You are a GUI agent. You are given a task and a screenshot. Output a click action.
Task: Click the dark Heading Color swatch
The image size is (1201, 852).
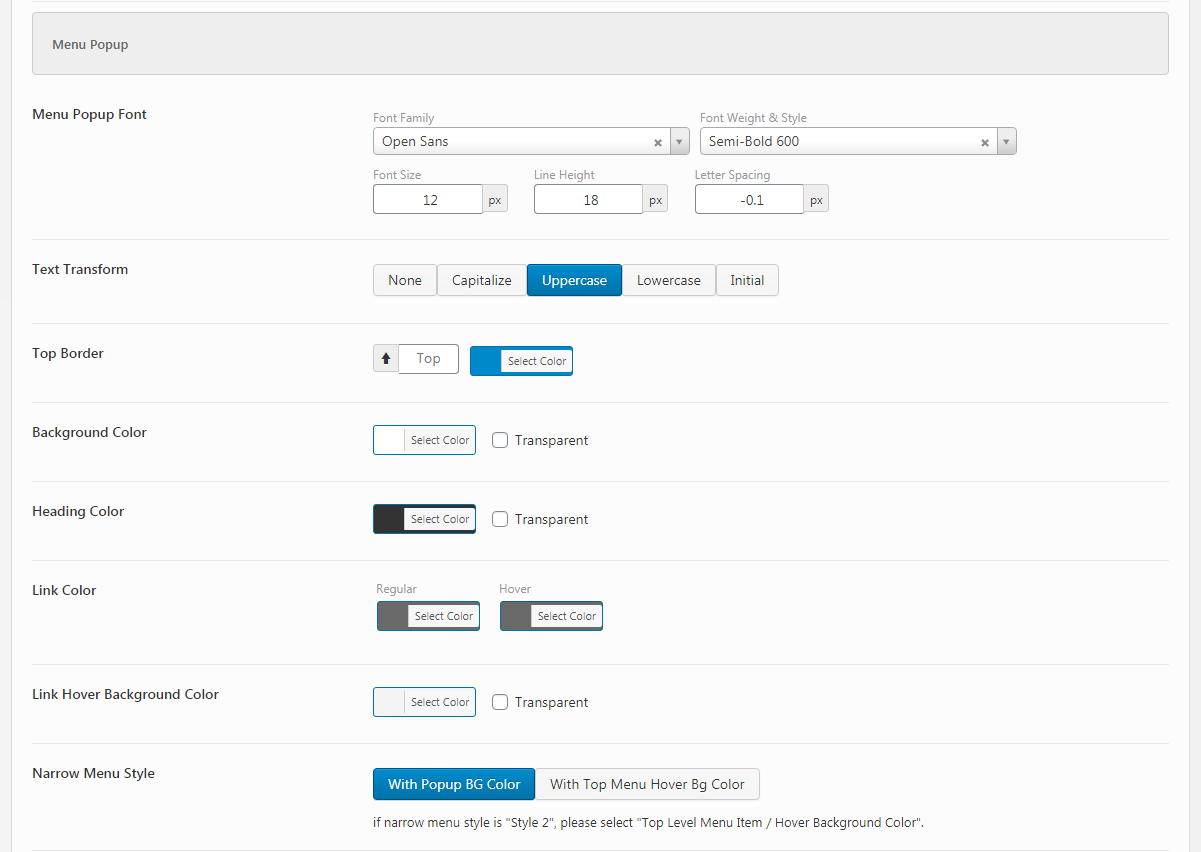pyautogui.click(x=389, y=519)
